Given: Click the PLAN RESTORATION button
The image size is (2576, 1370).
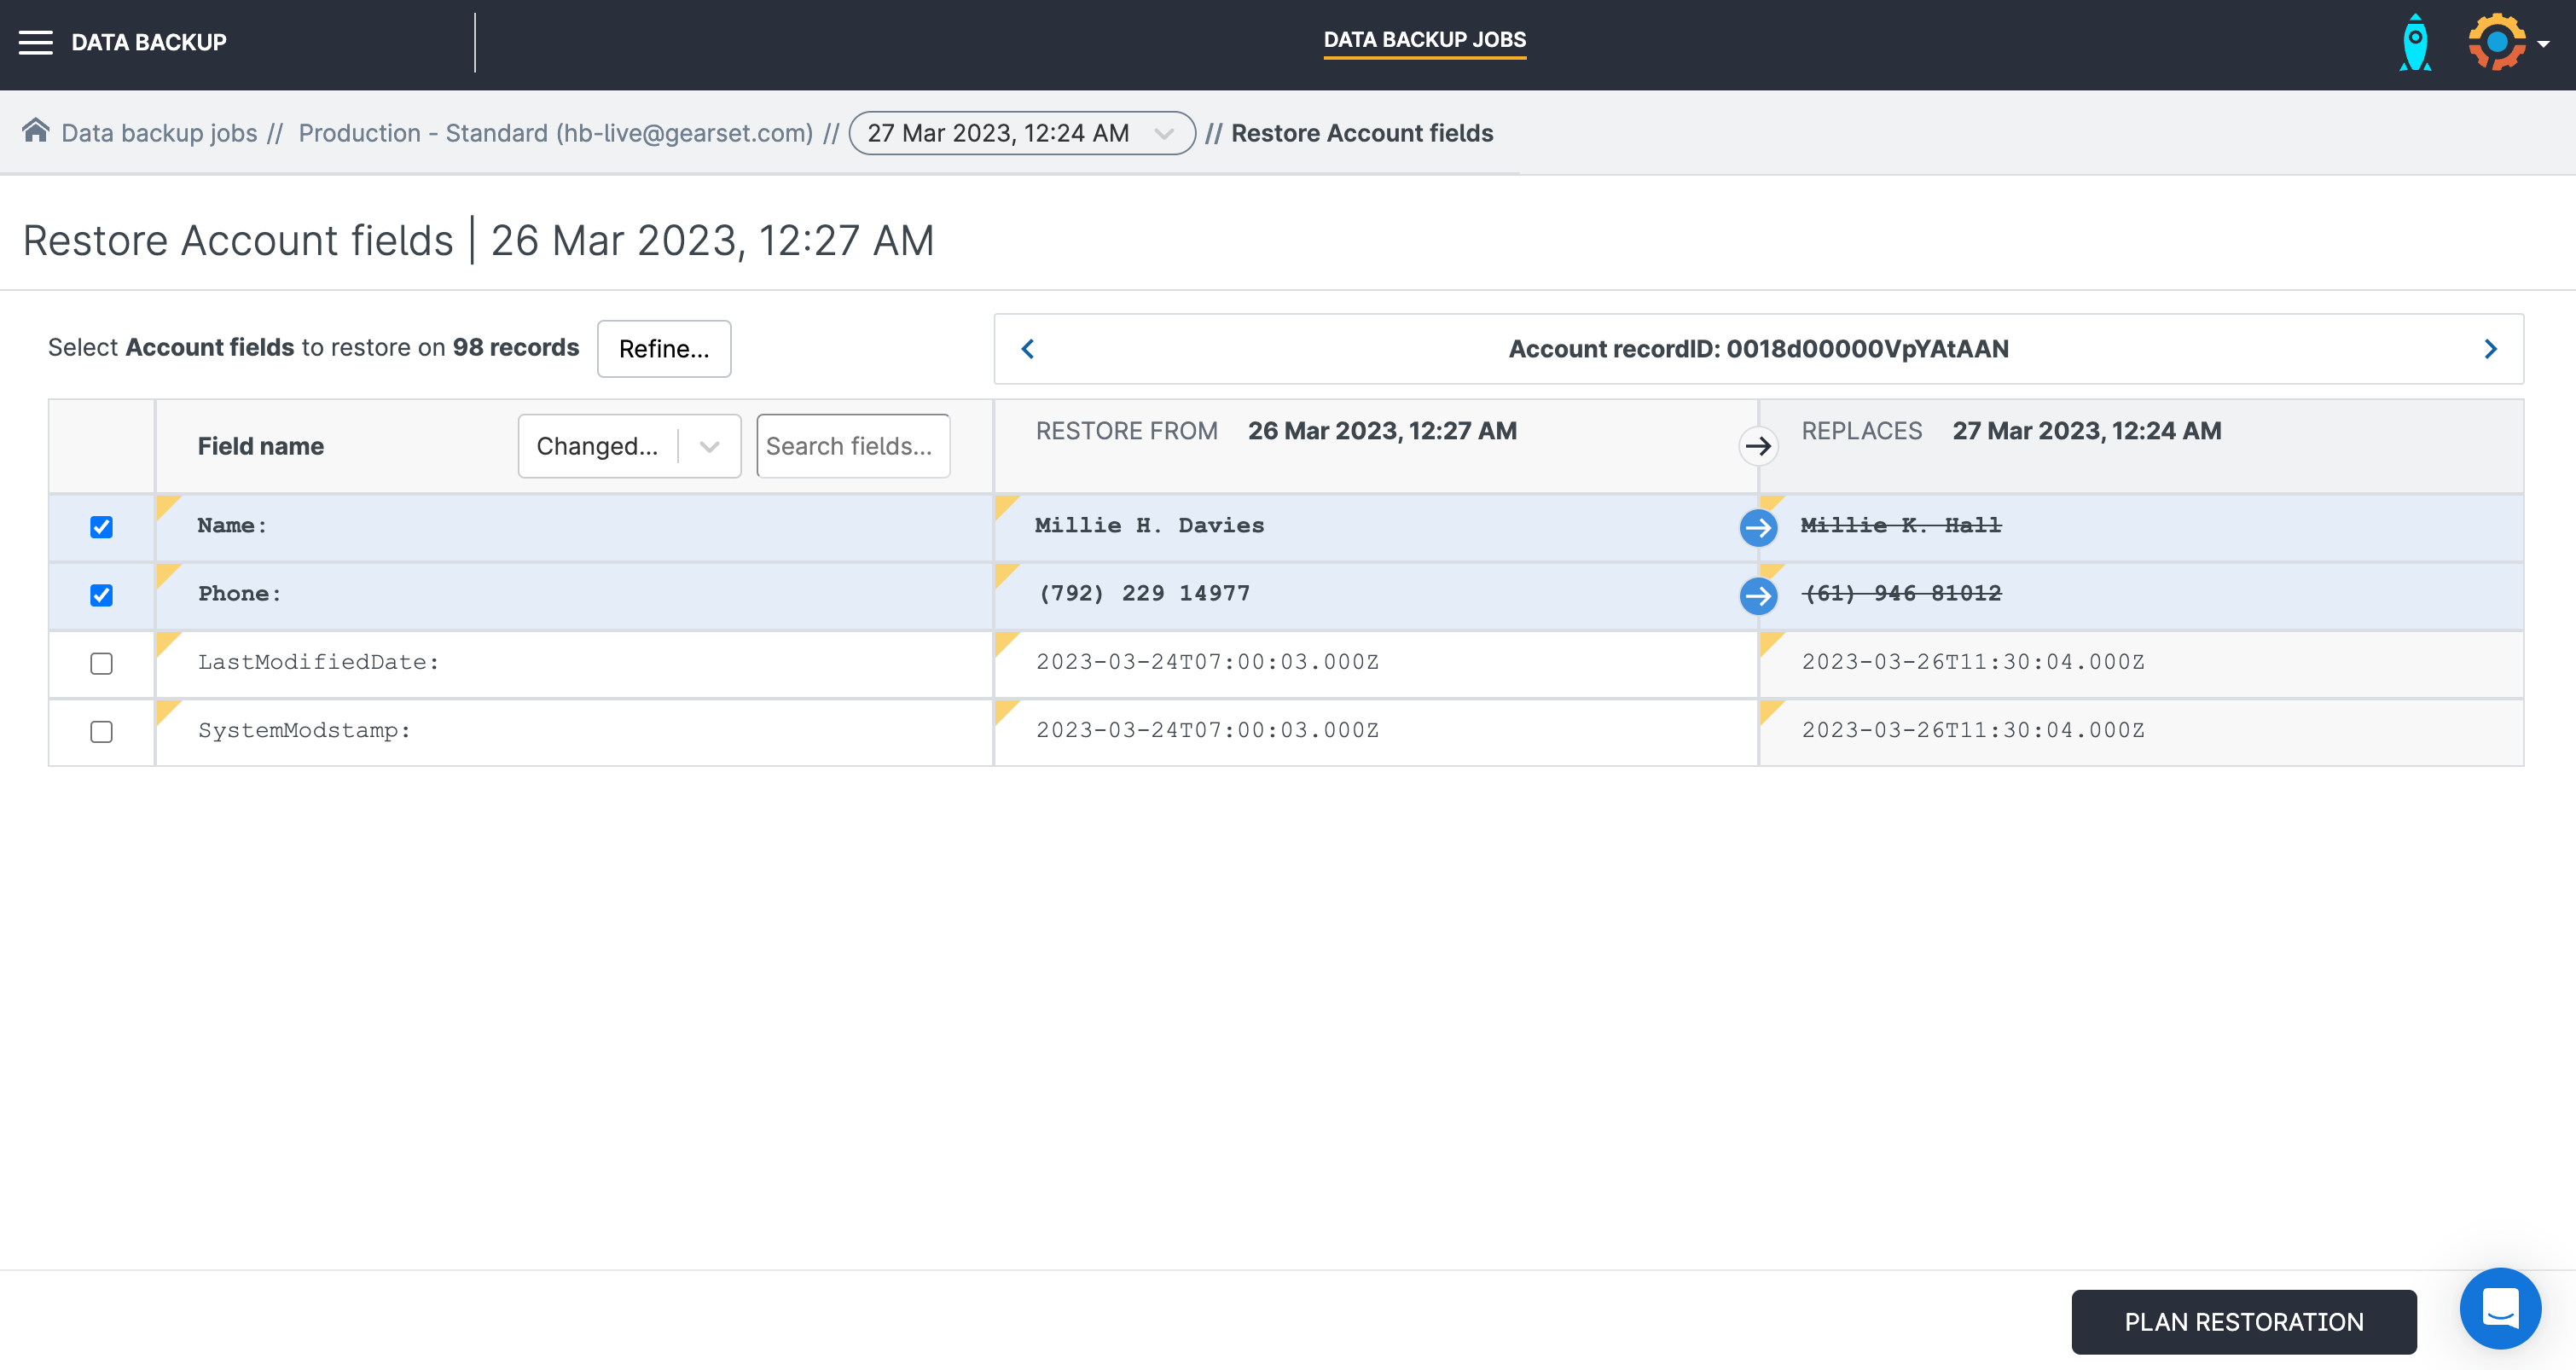Looking at the screenshot, I should coord(2243,1321).
